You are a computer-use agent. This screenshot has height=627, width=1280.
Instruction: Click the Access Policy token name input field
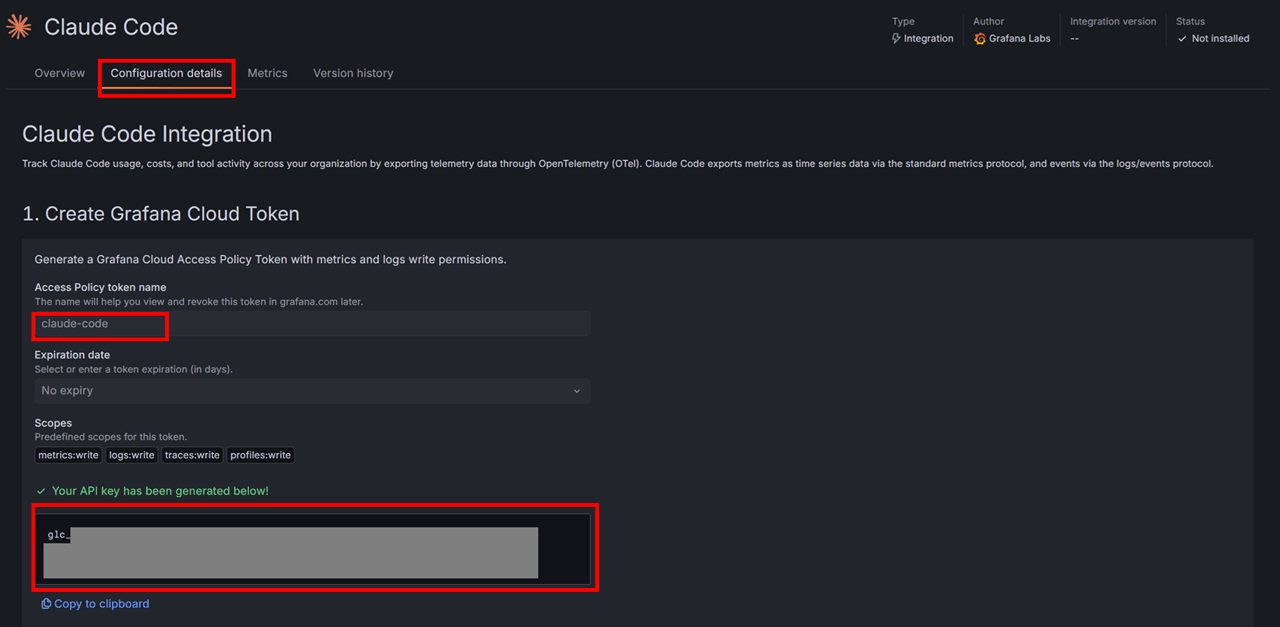[x=312, y=324]
